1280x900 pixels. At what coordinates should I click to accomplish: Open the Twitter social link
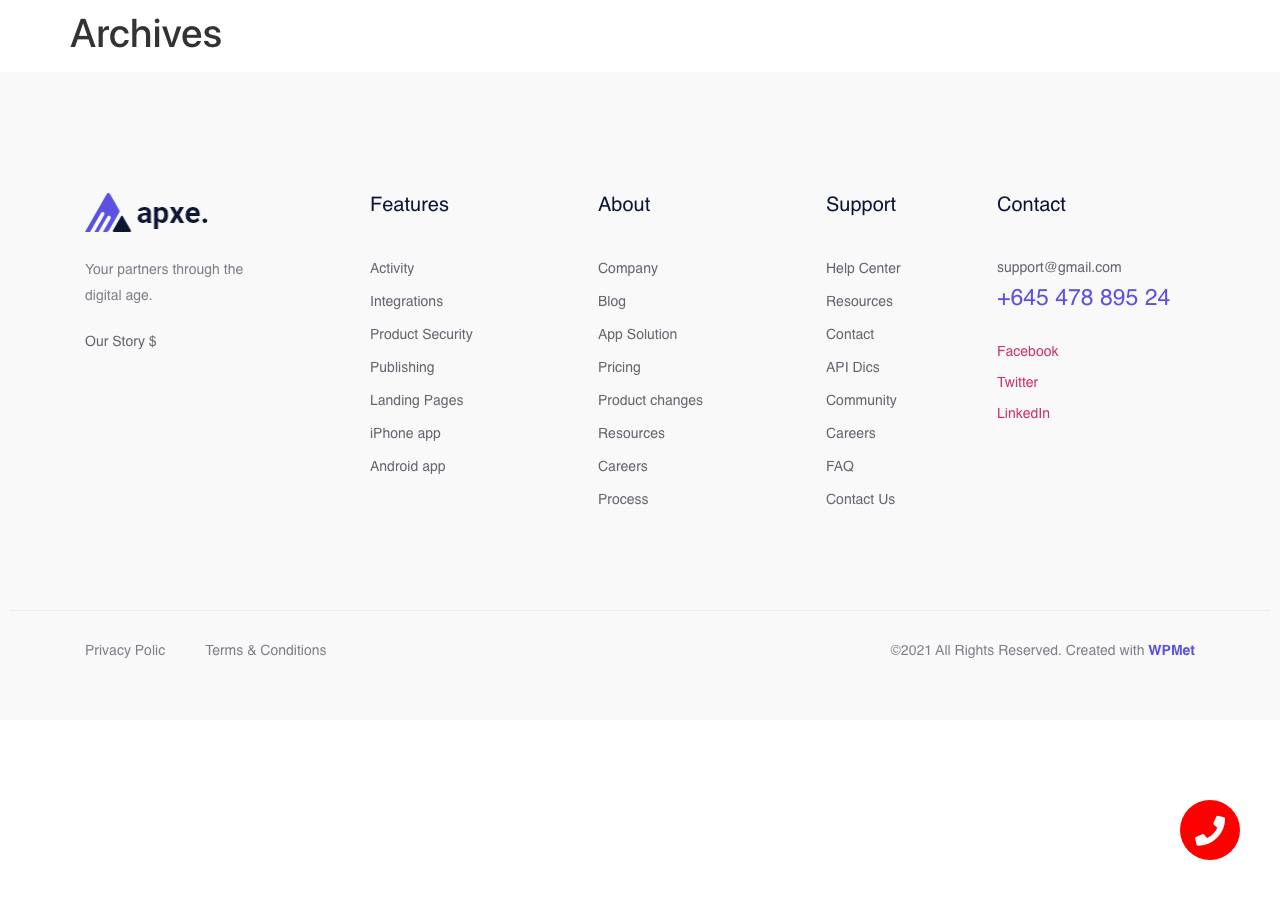[x=1017, y=382]
